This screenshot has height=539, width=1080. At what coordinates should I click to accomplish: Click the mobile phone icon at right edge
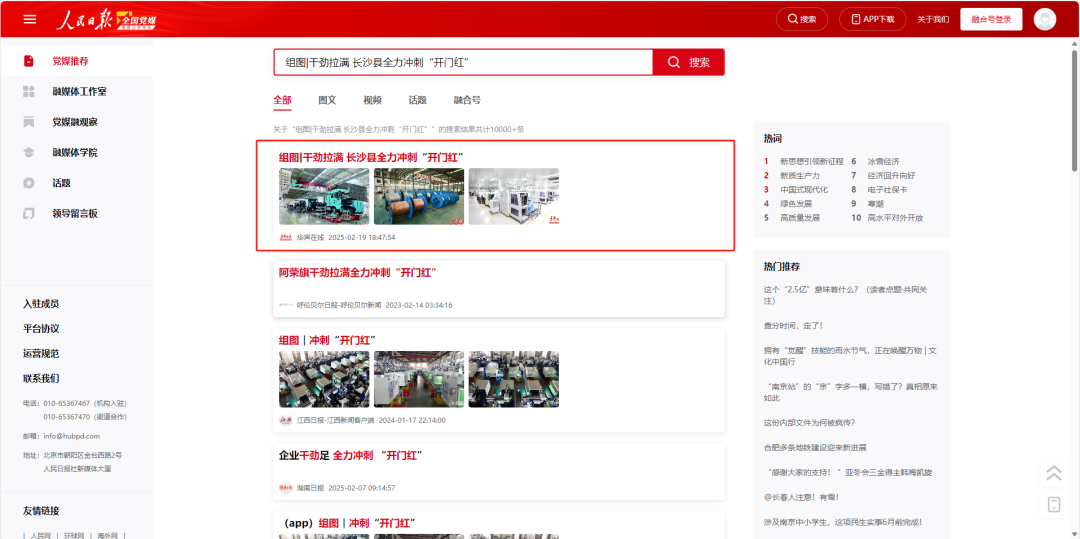[x=1053, y=505]
